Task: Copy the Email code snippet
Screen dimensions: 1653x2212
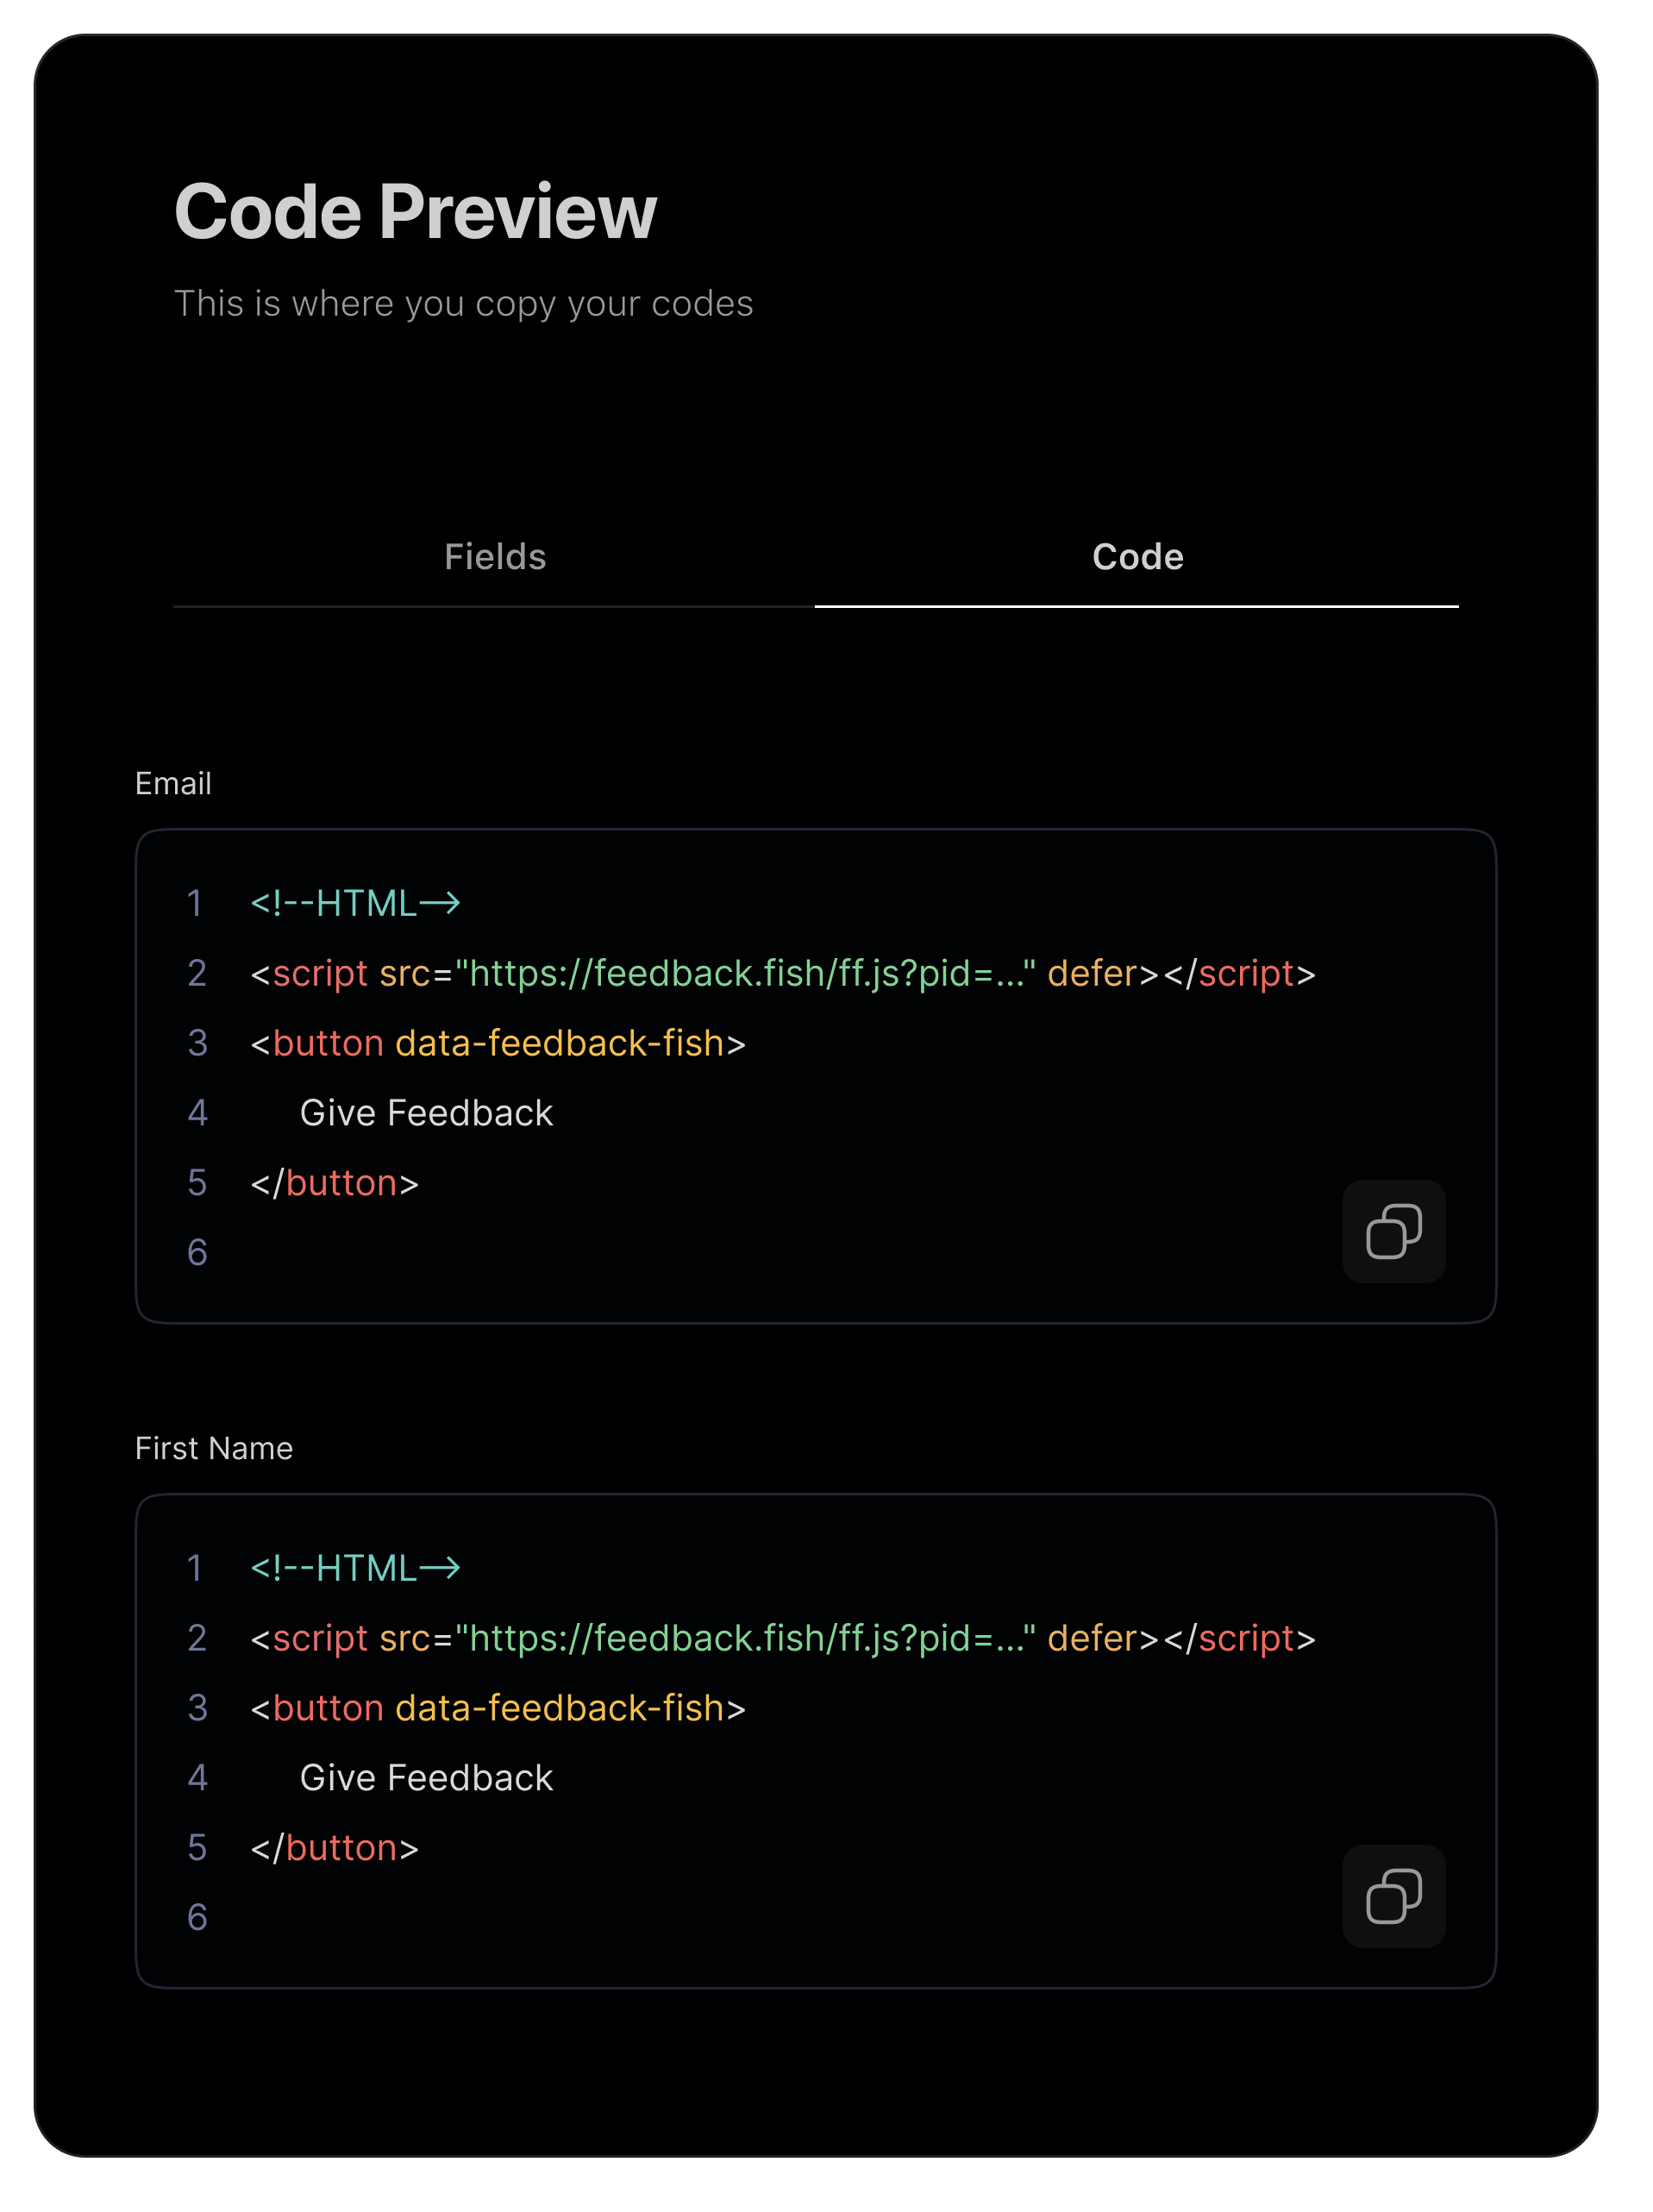Action: point(1393,1231)
